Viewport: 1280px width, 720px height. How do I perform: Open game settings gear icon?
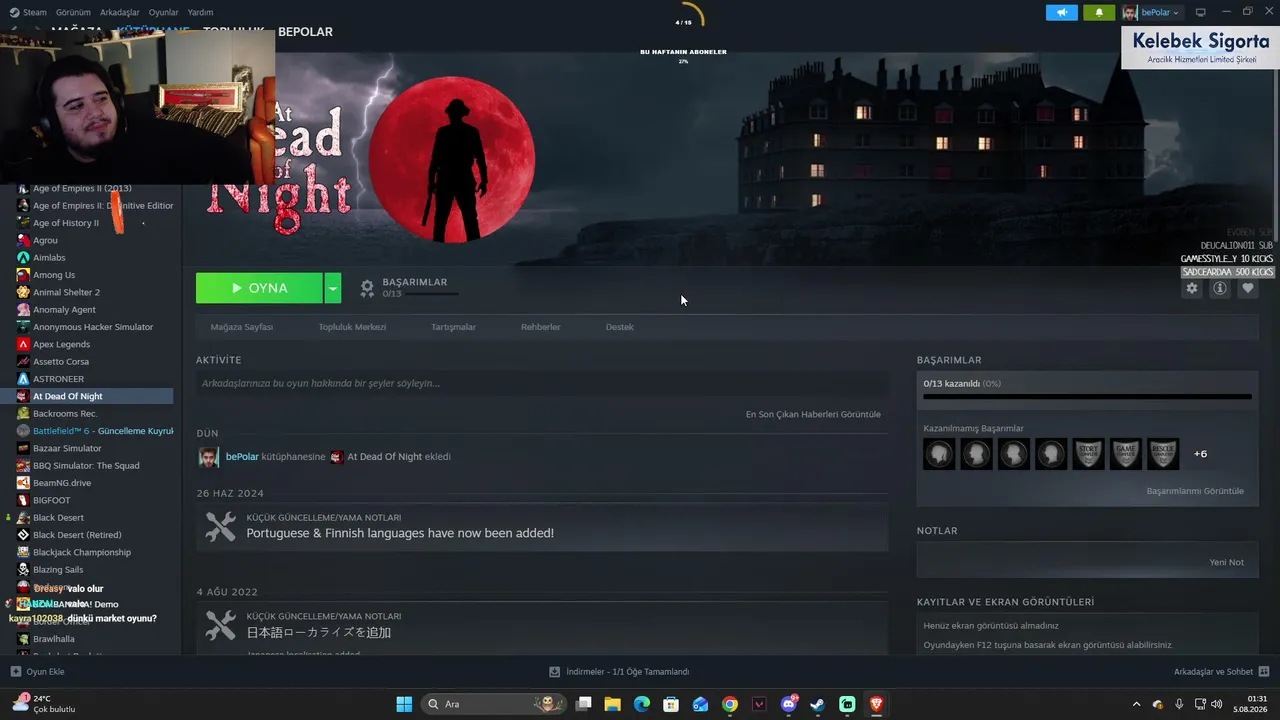point(1191,288)
